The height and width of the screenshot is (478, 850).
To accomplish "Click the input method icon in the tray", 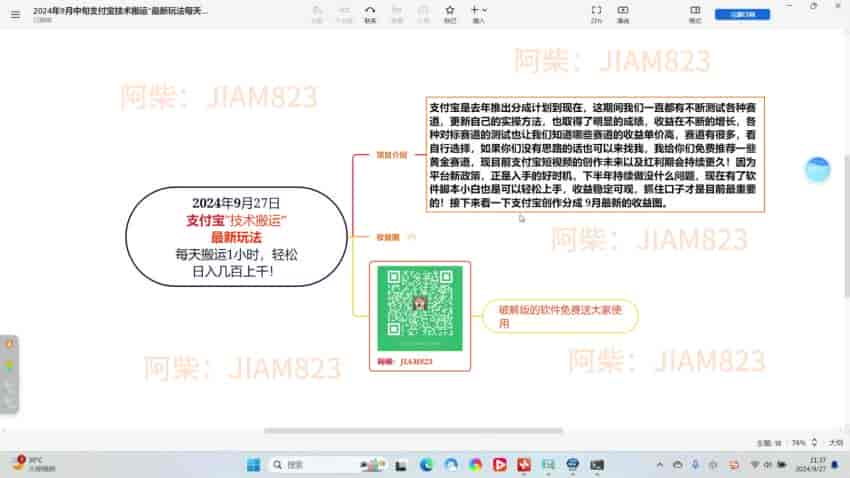I will coord(733,465).
